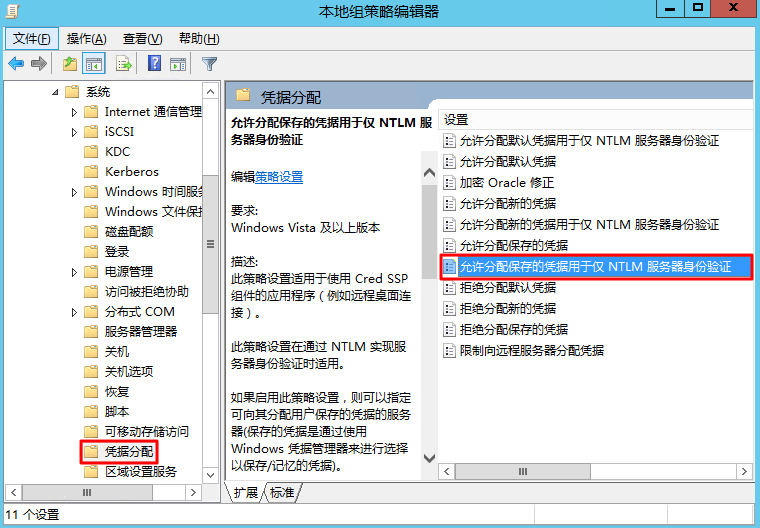Expand the 分布式 COM tree node
Screen dimensions: 760x528
point(74,312)
